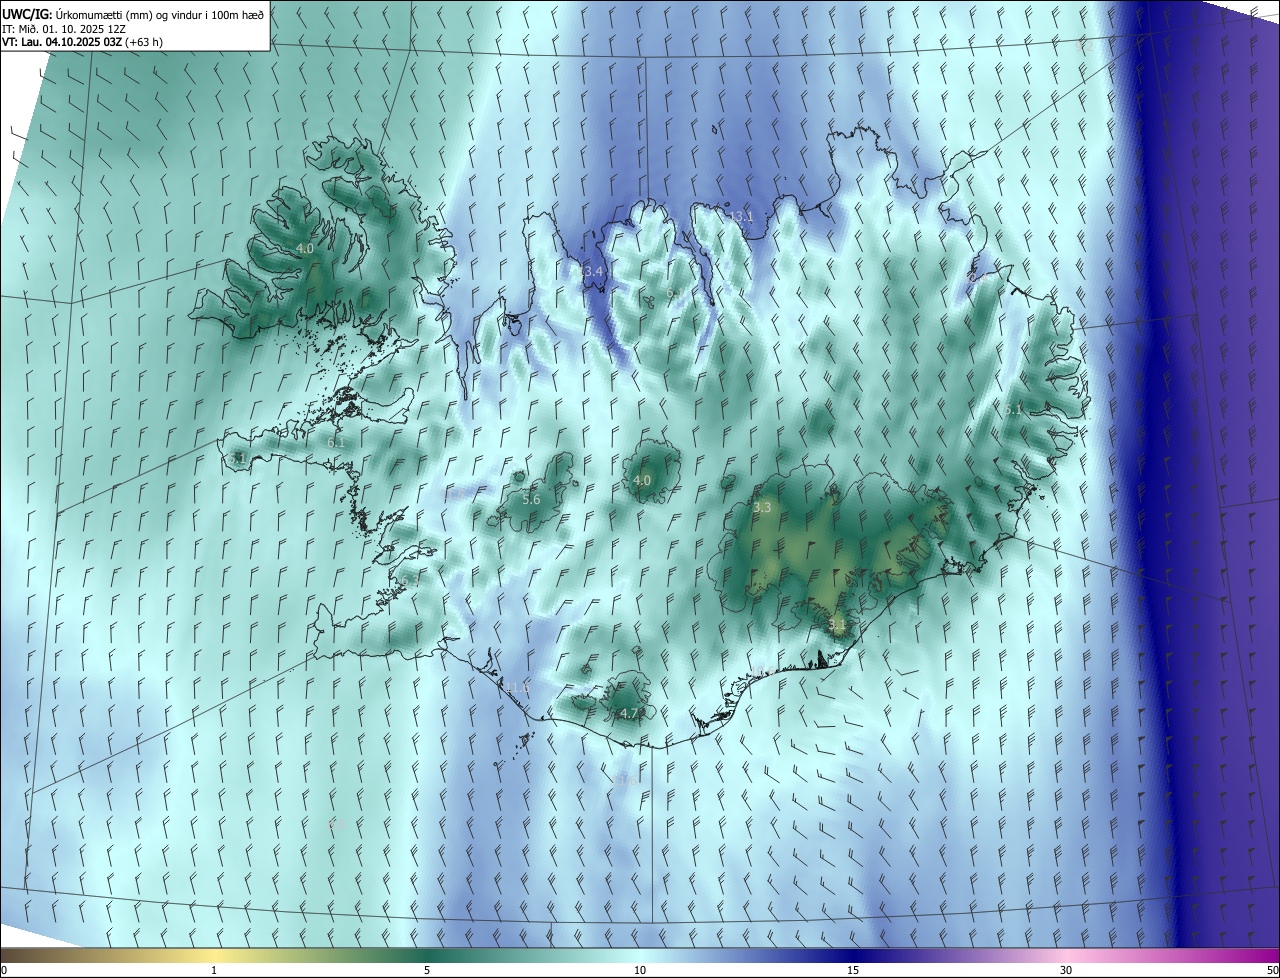Click the 13.4 value label in the northern fjord
This screenshot has width=1280, height=978.
tap(592, 271)
